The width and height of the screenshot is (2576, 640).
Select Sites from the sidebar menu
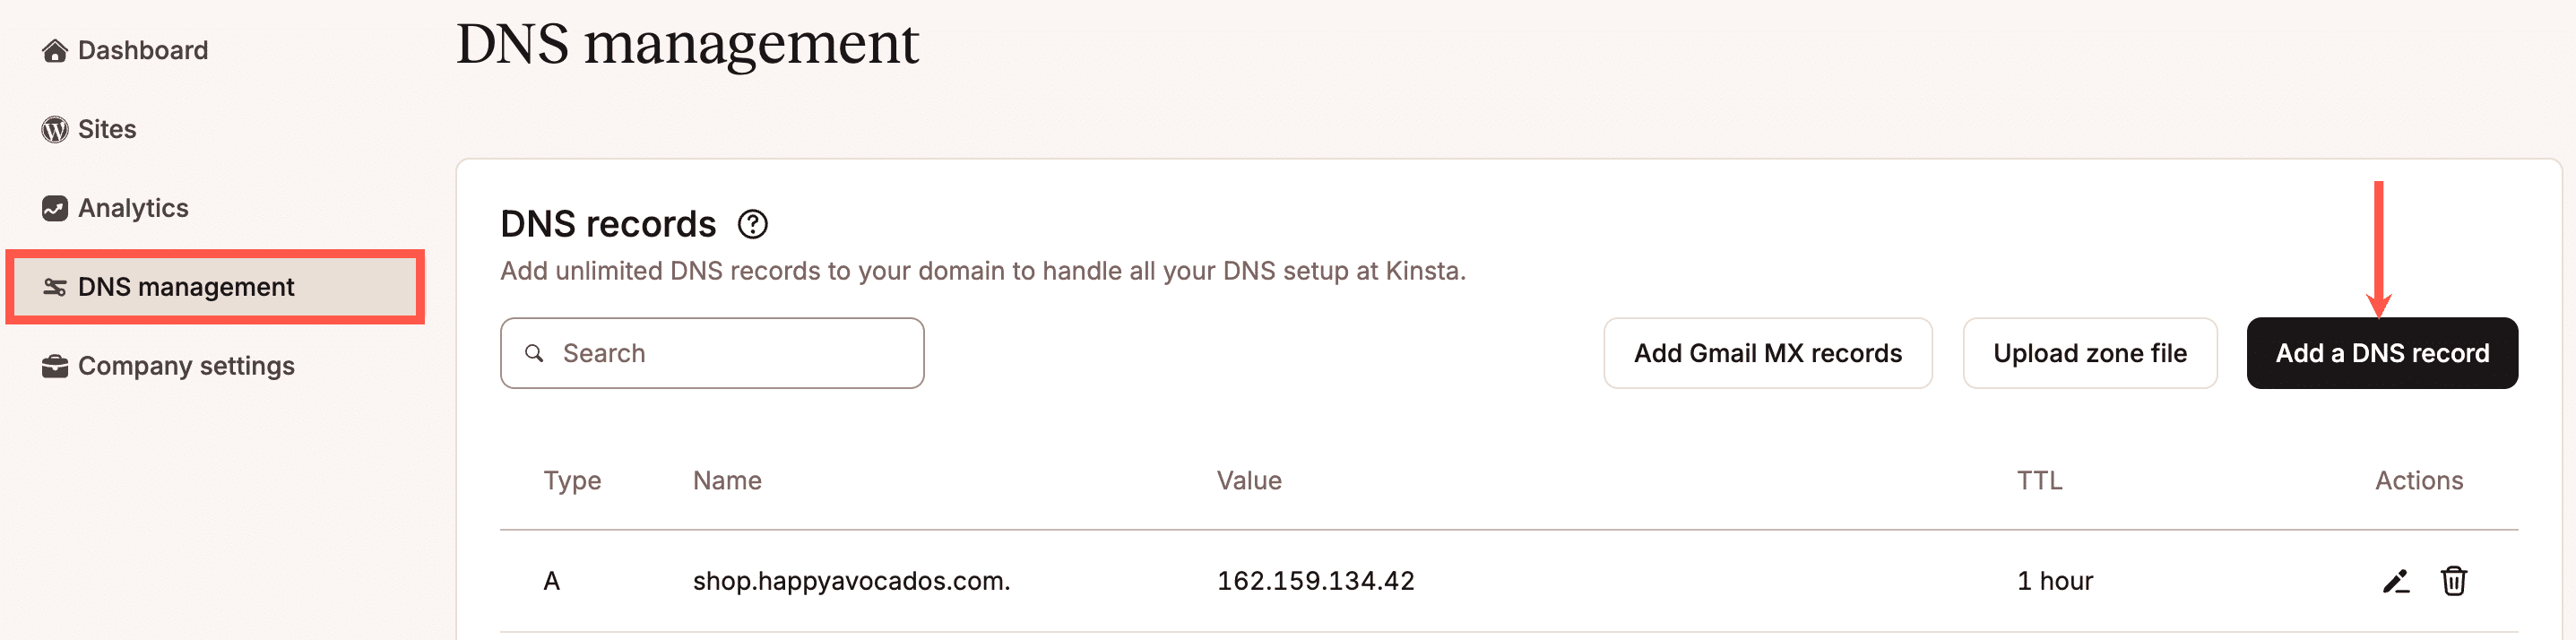click(x=107, y=129)
